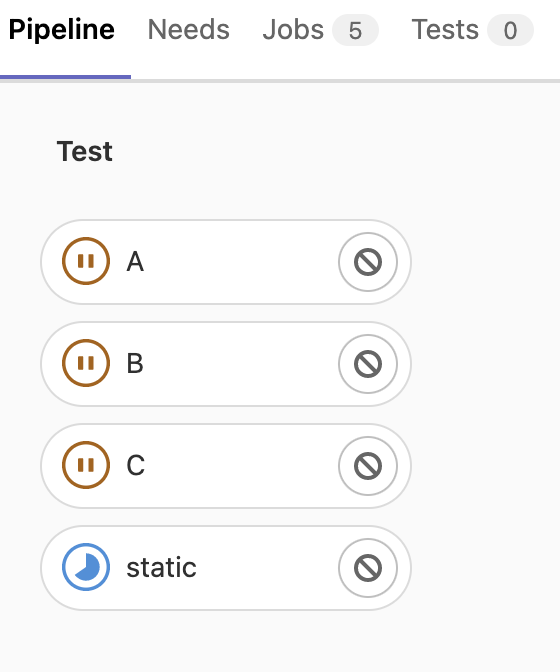Image resolution: width=560 pixels, height=672 pixels.
Task: Open job A details
Action: (x=135, y=261)
